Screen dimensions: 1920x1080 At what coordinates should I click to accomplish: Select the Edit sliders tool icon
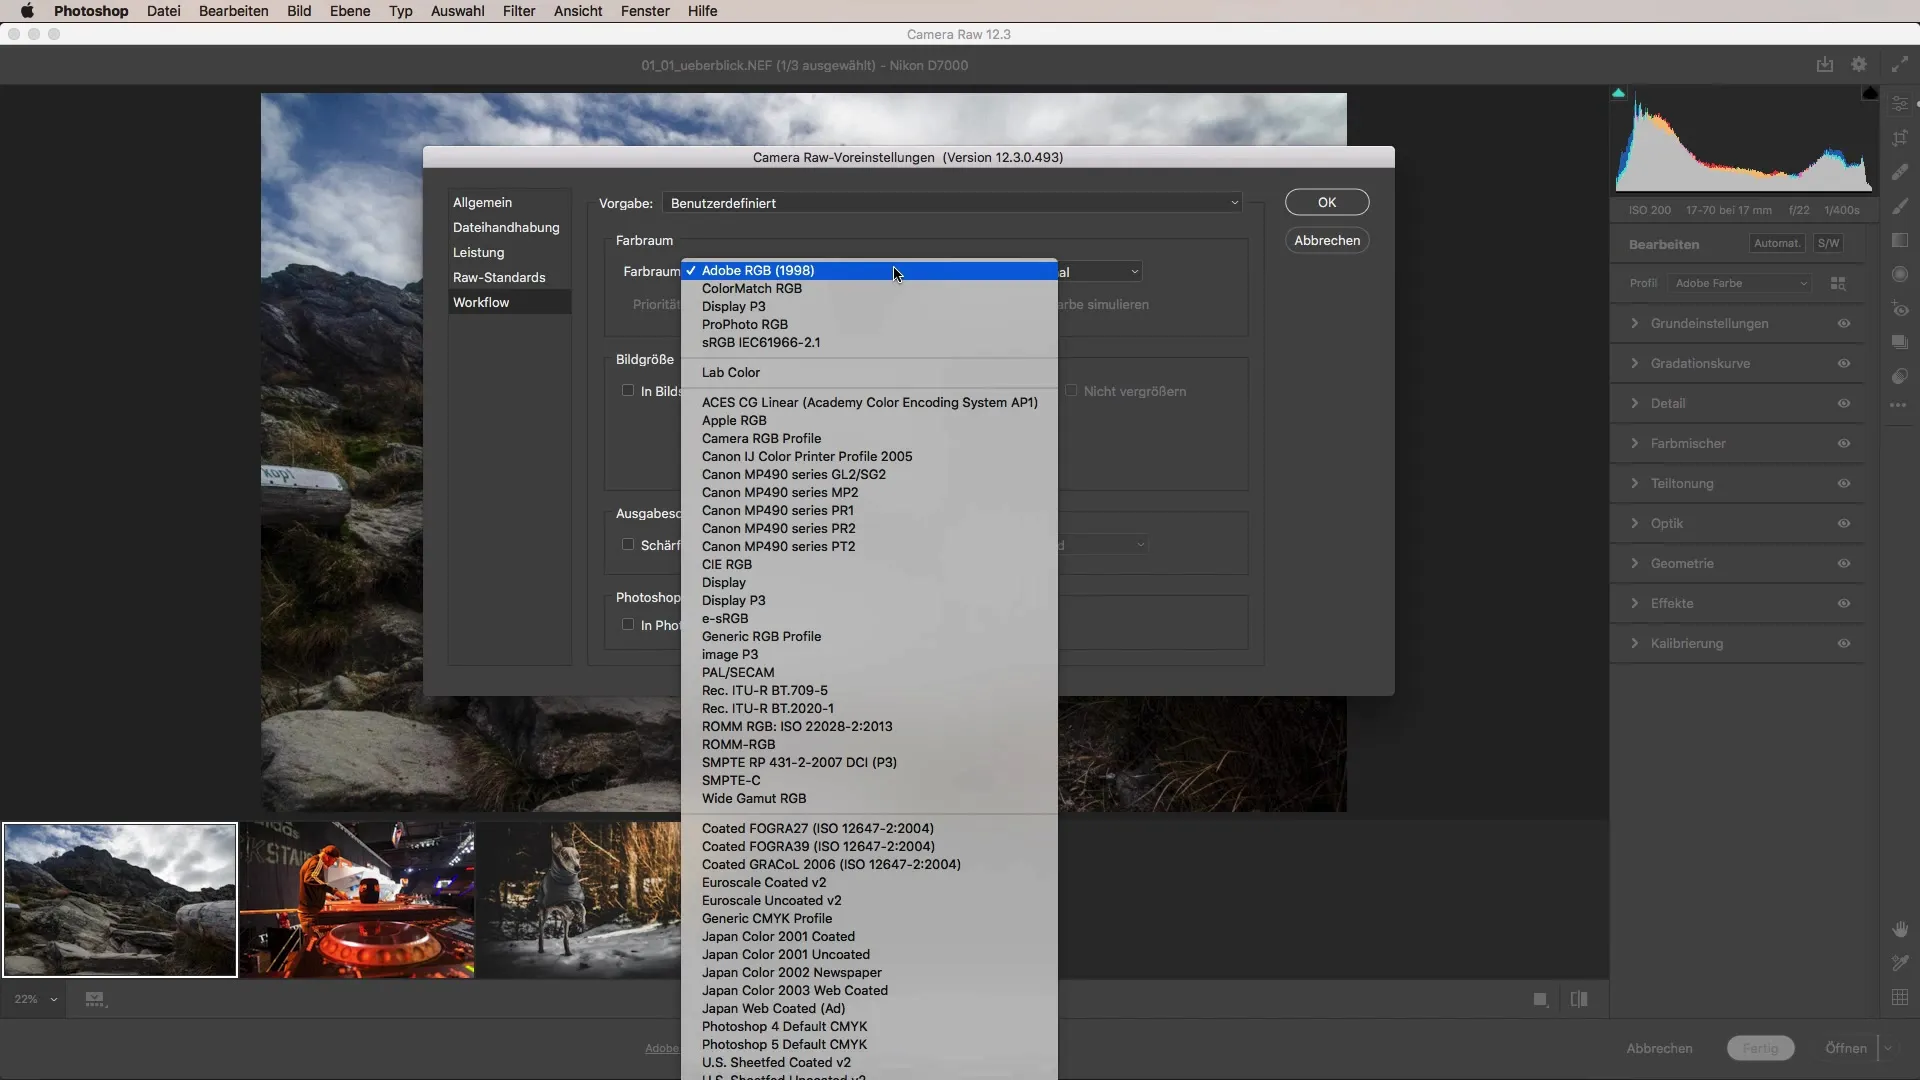[x=1900, y=104]
